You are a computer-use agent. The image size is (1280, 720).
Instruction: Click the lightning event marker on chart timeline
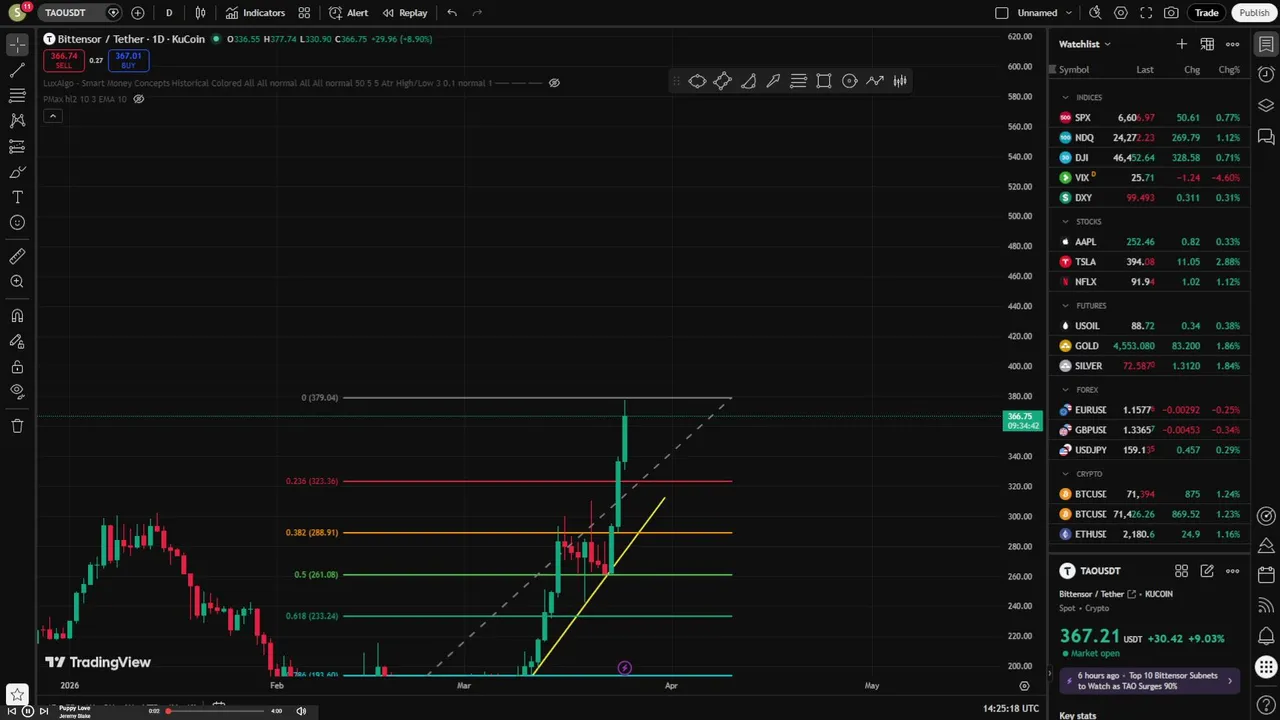tap(624, 668)
